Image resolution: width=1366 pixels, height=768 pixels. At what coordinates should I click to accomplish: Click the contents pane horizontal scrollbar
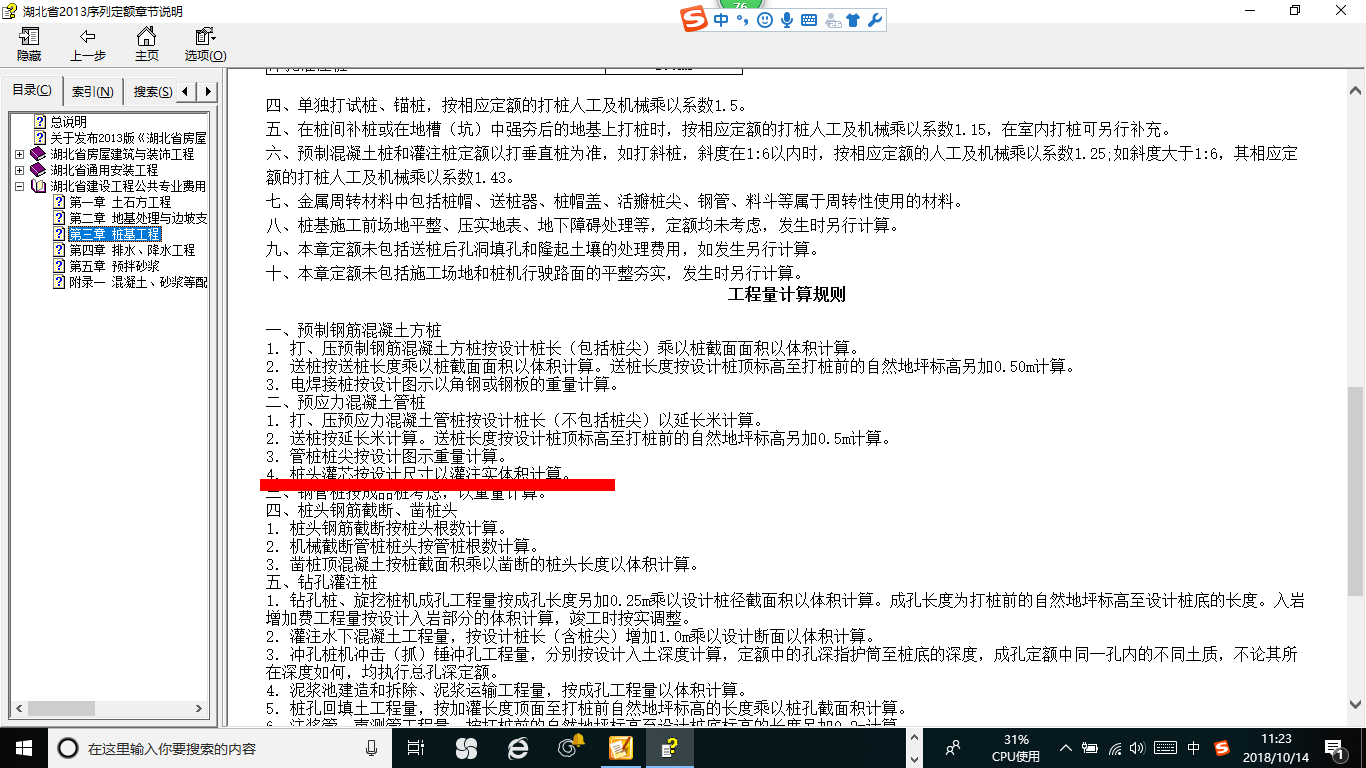110,709
